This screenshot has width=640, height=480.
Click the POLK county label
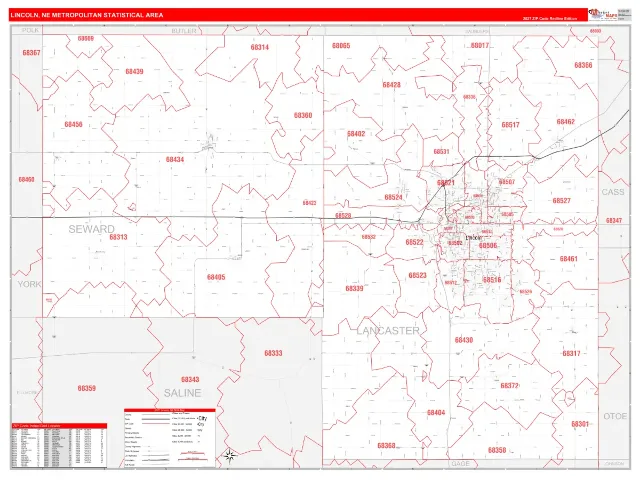(x=30, y=30)
